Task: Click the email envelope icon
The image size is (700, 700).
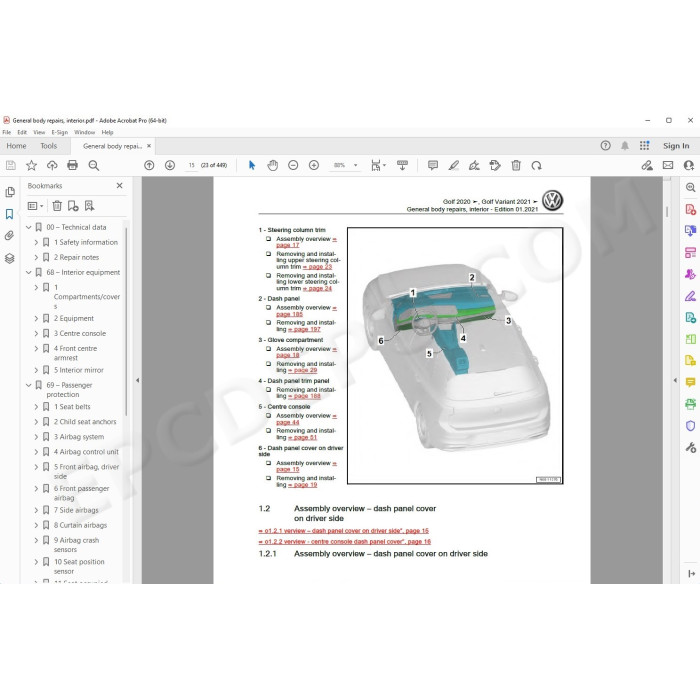Action: 668,166
